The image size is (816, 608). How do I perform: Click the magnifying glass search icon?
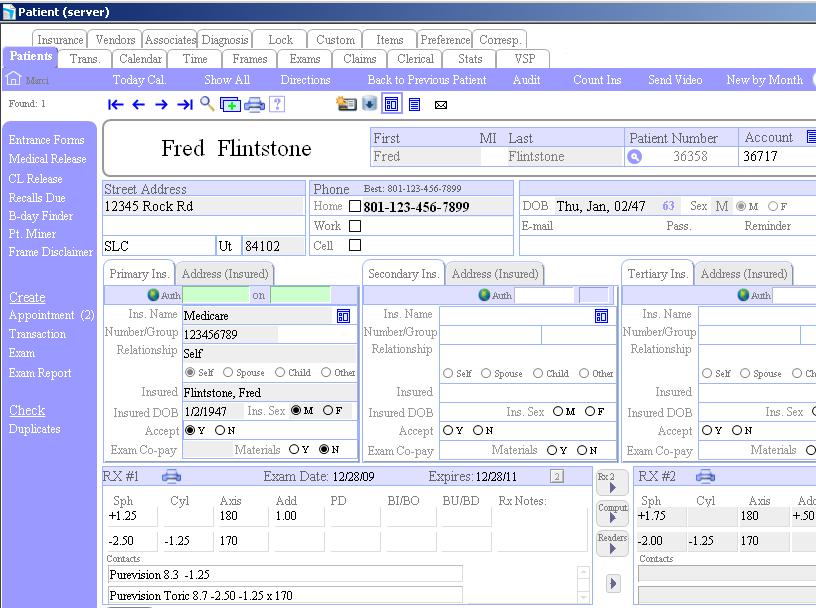point(207,103)
